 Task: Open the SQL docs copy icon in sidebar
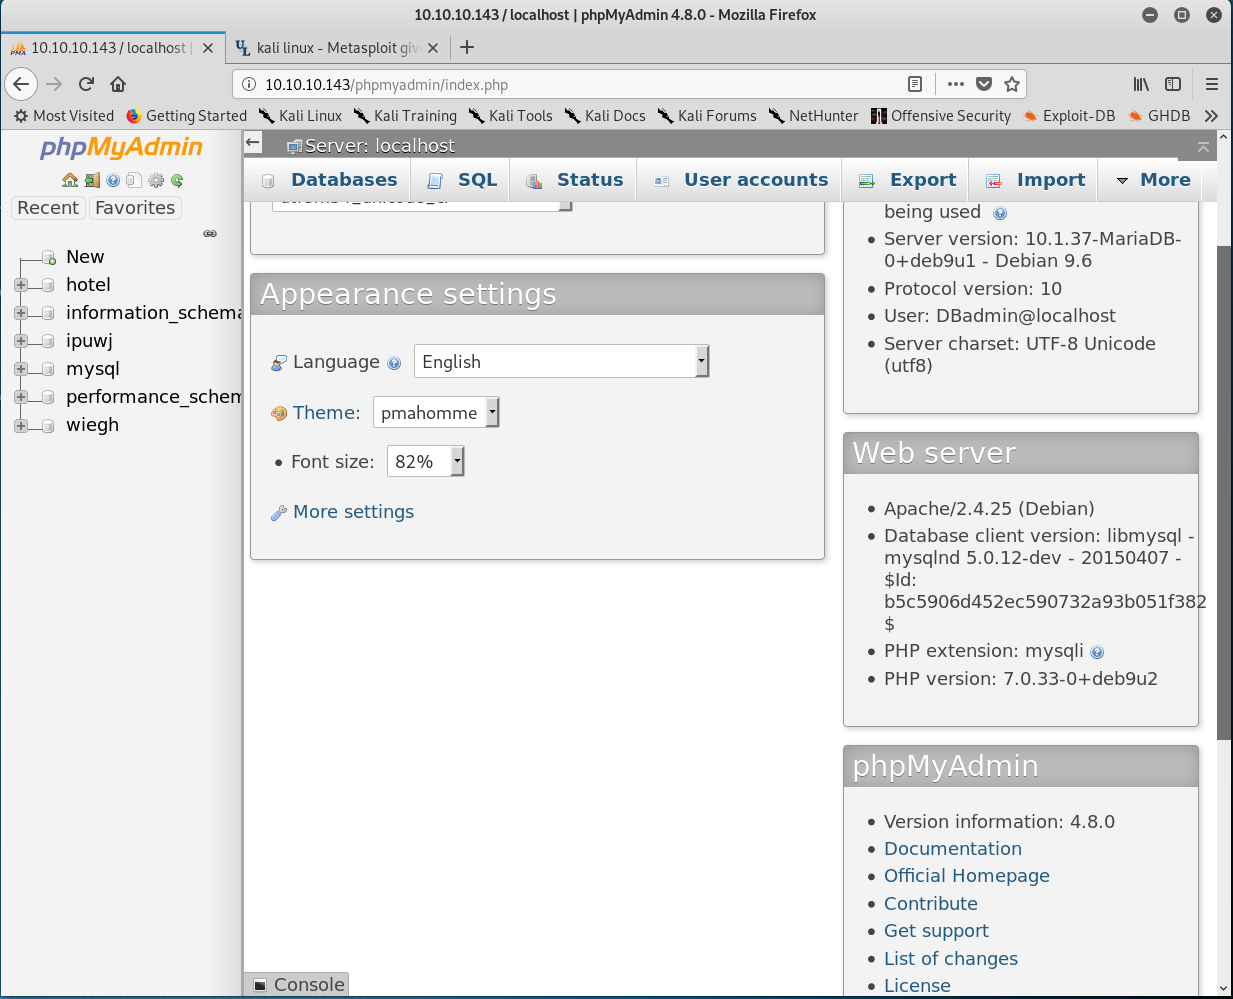point(134,180)
